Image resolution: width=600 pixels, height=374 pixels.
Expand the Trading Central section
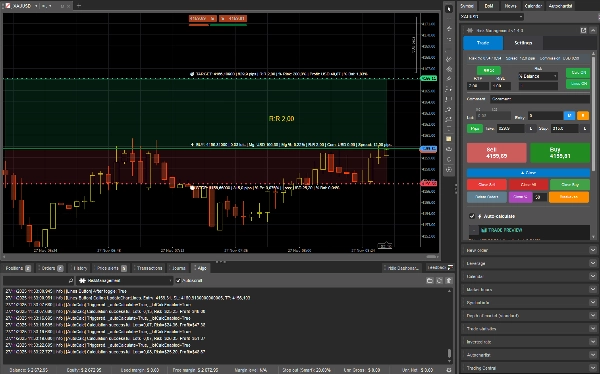(530, 367)
